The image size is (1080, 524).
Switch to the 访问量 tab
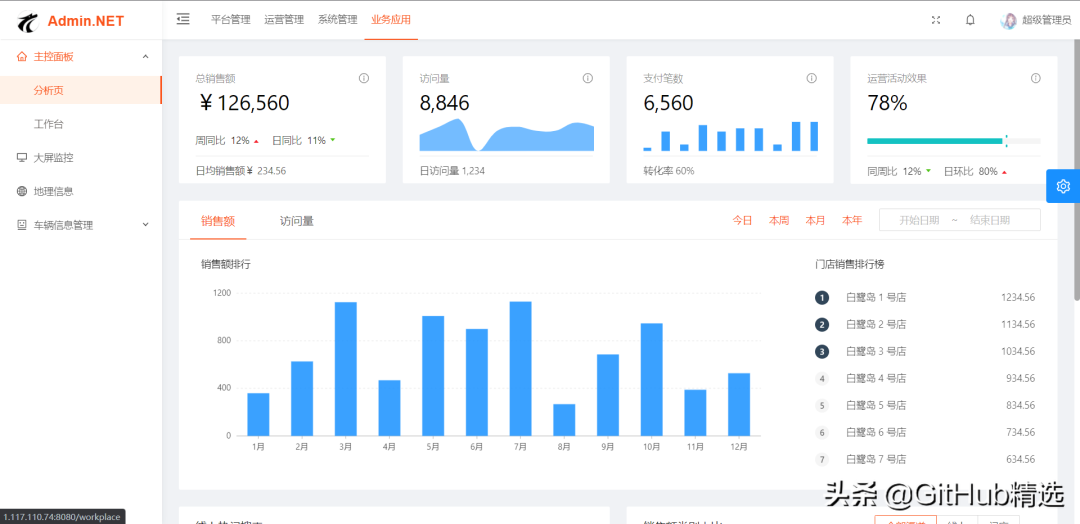tap(297, 221)
